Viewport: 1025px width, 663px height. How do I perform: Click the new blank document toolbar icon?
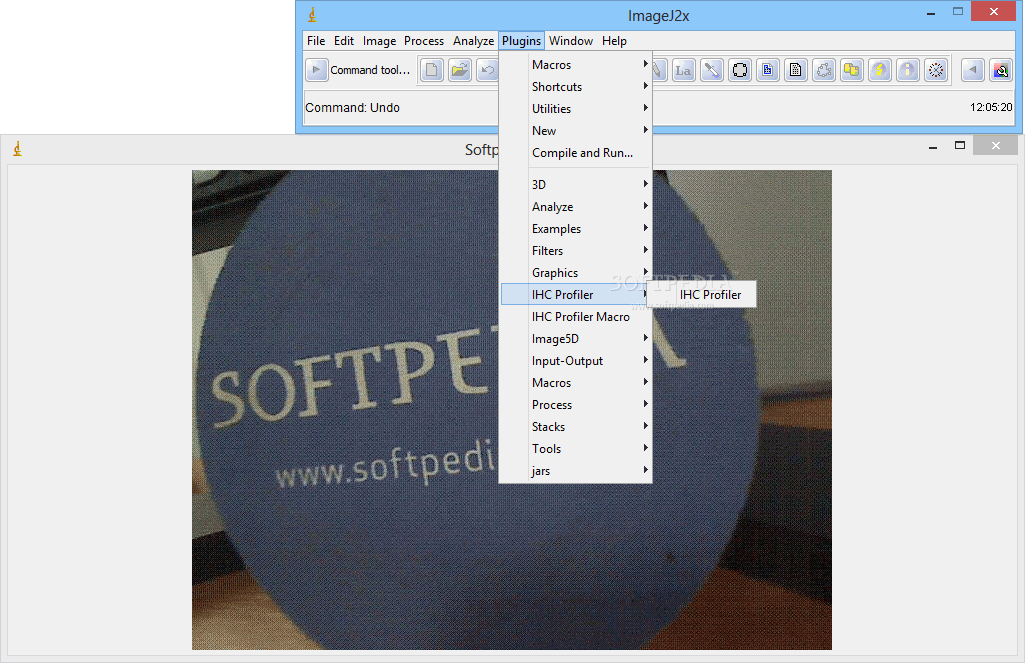[x=432, y=70]
